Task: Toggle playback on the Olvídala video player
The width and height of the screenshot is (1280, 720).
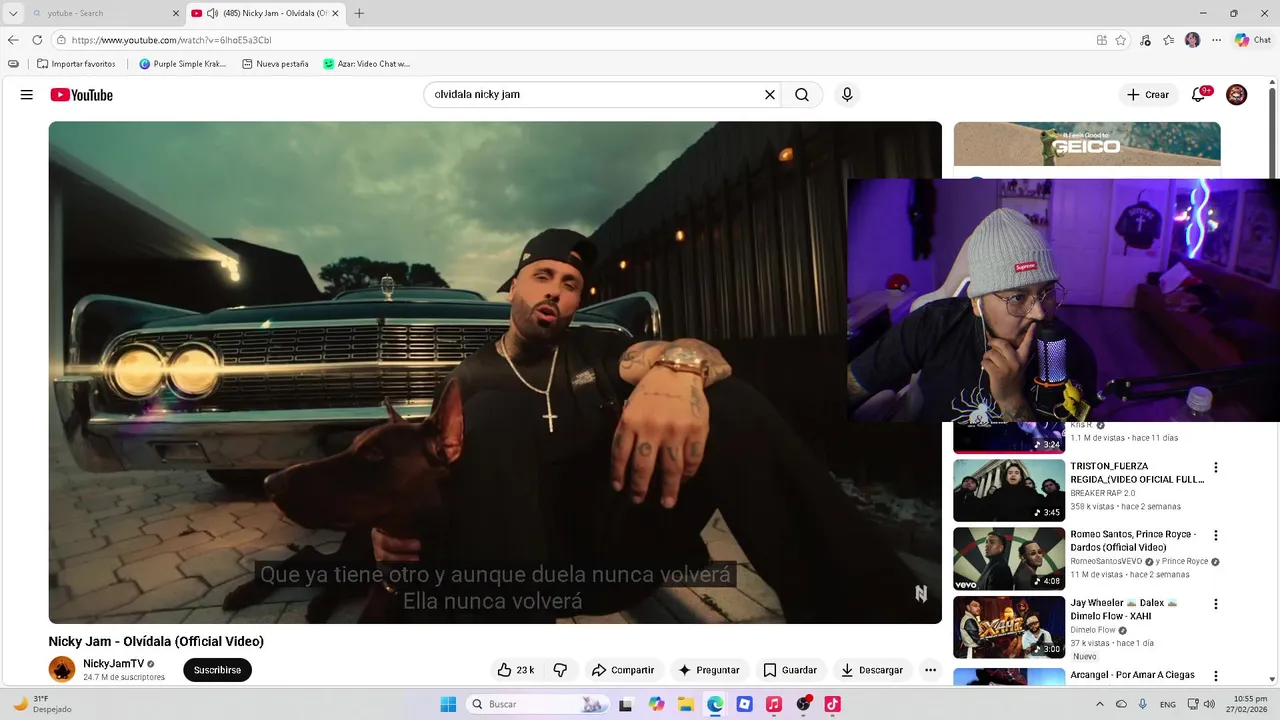Action: [495, 372]
